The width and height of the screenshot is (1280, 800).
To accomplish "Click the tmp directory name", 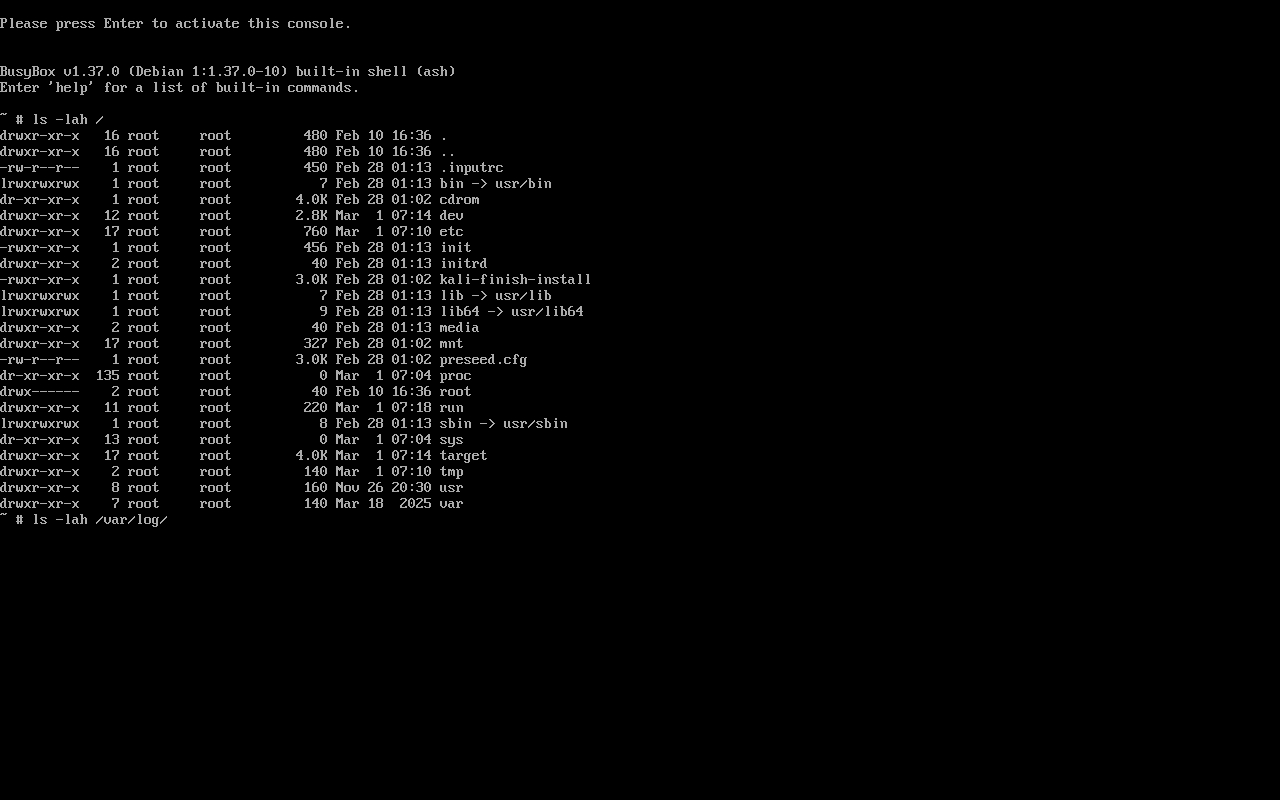I will tap(451, 472).
